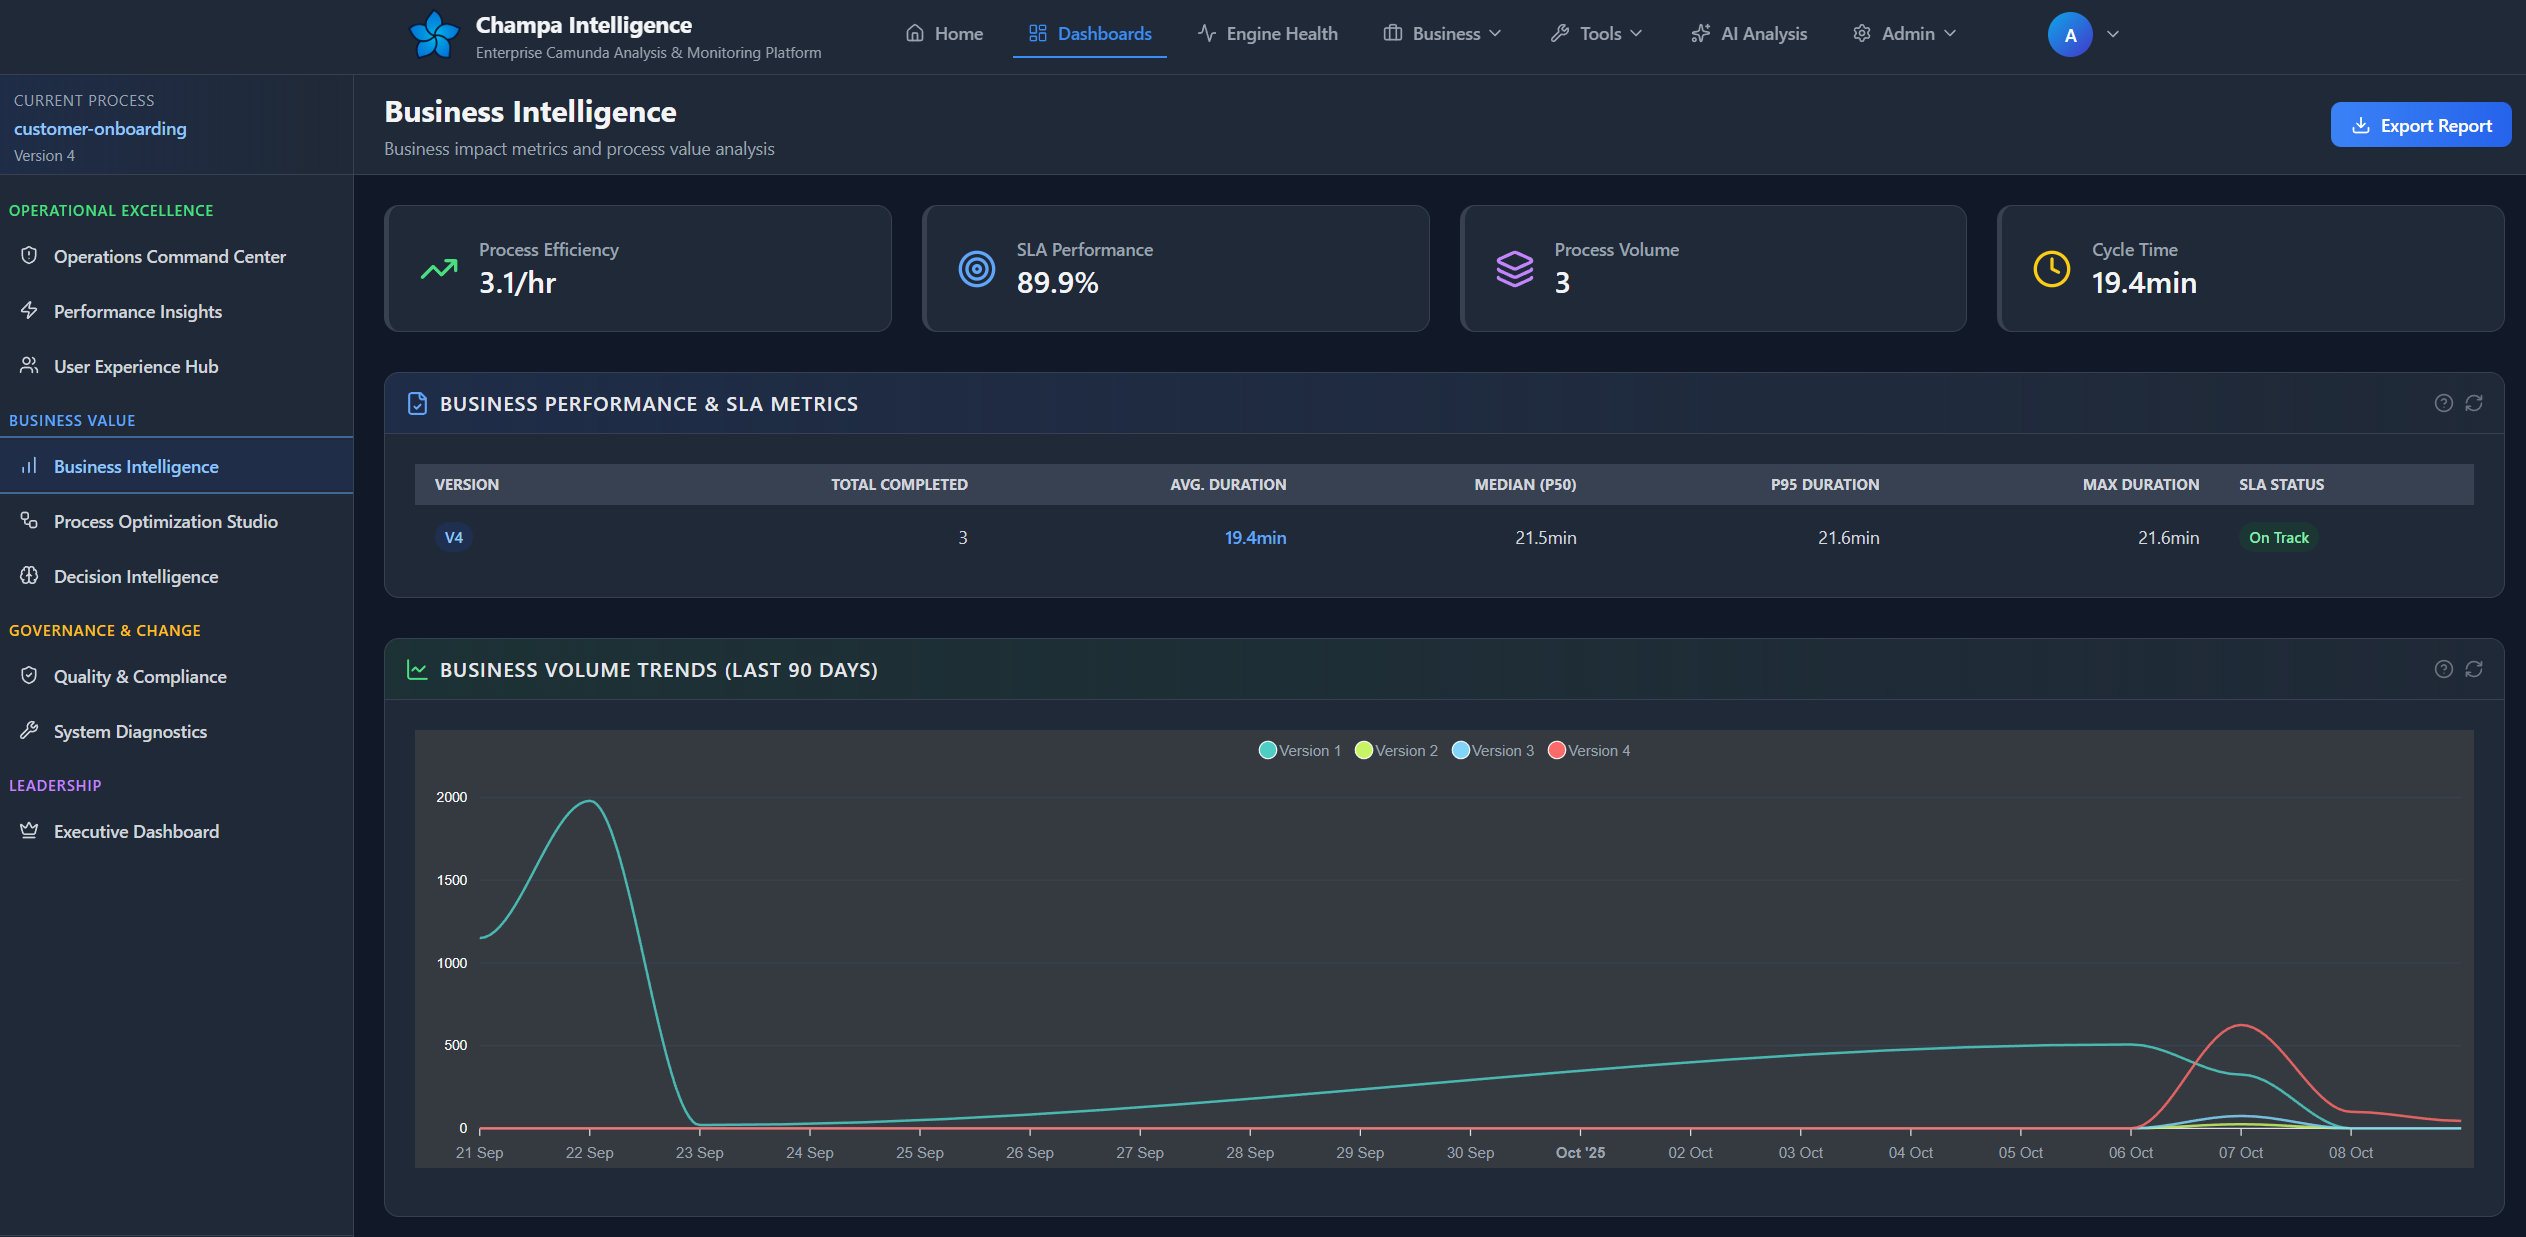Open the customer-onboarding process link
Screen dimensions: 2526x1237
(x=100, y=128)
